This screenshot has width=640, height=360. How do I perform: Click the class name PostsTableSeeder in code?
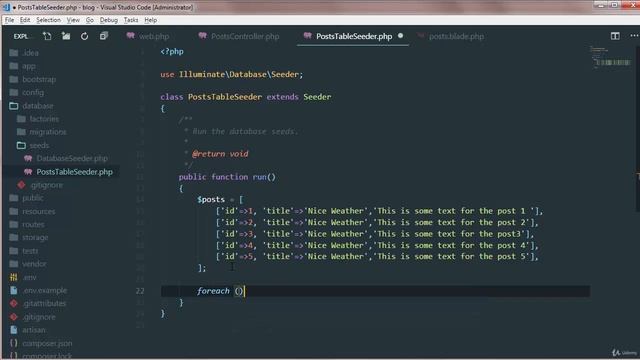click(225, 97)
